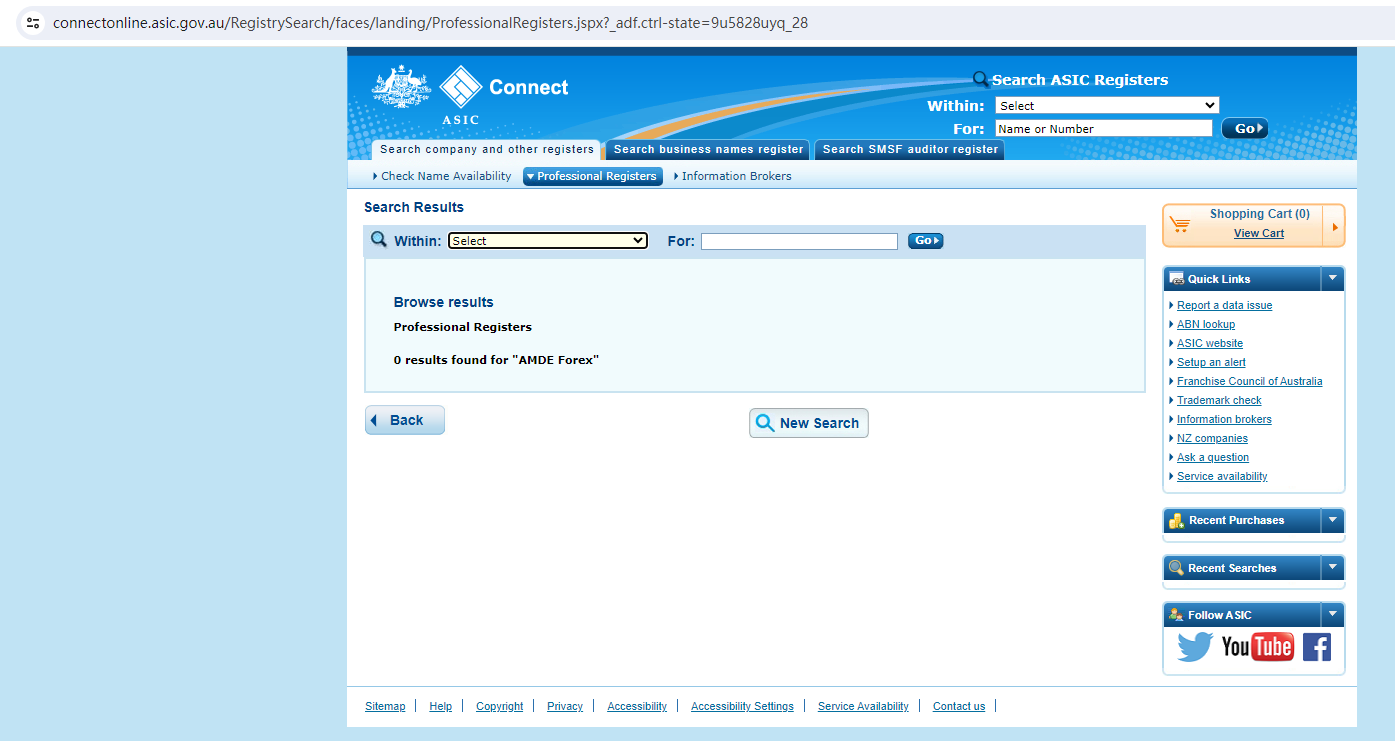Open Report a data issue link
Screen dimensions: 1395x741
click(1224, 305)
